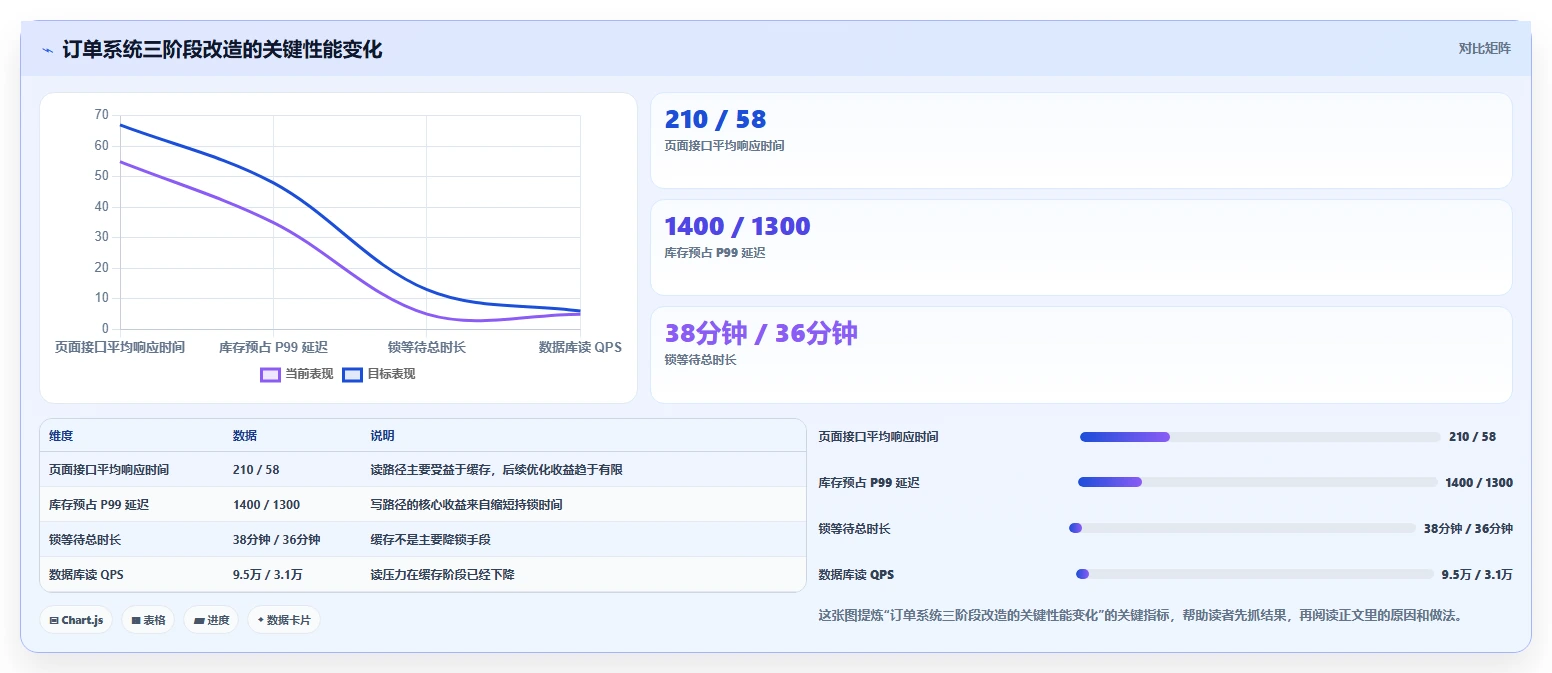This screenshot has width=1552, height=673.
Task: Click the title 订单系统三阶段改造的关键性能变化
Action: pyautogui.click(x=222, y=50)
